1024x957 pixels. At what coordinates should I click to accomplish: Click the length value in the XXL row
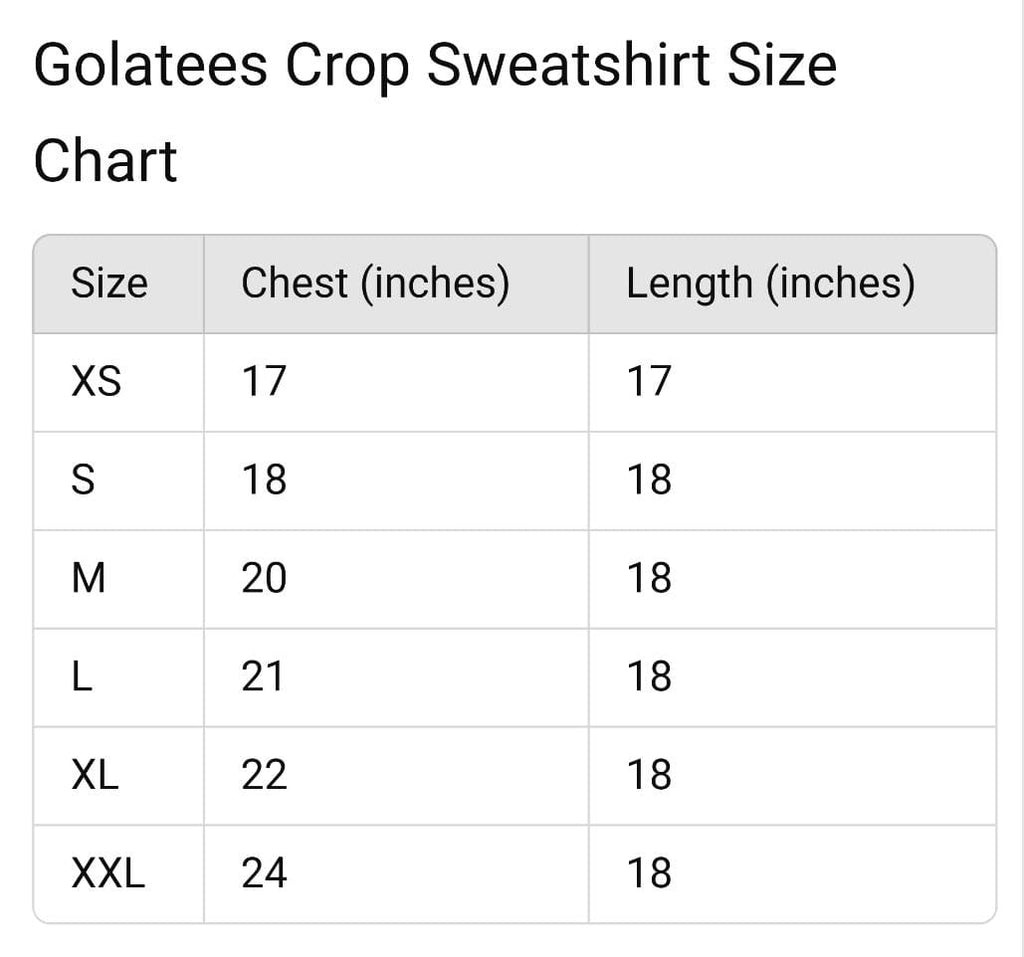[x=649, y=873]
